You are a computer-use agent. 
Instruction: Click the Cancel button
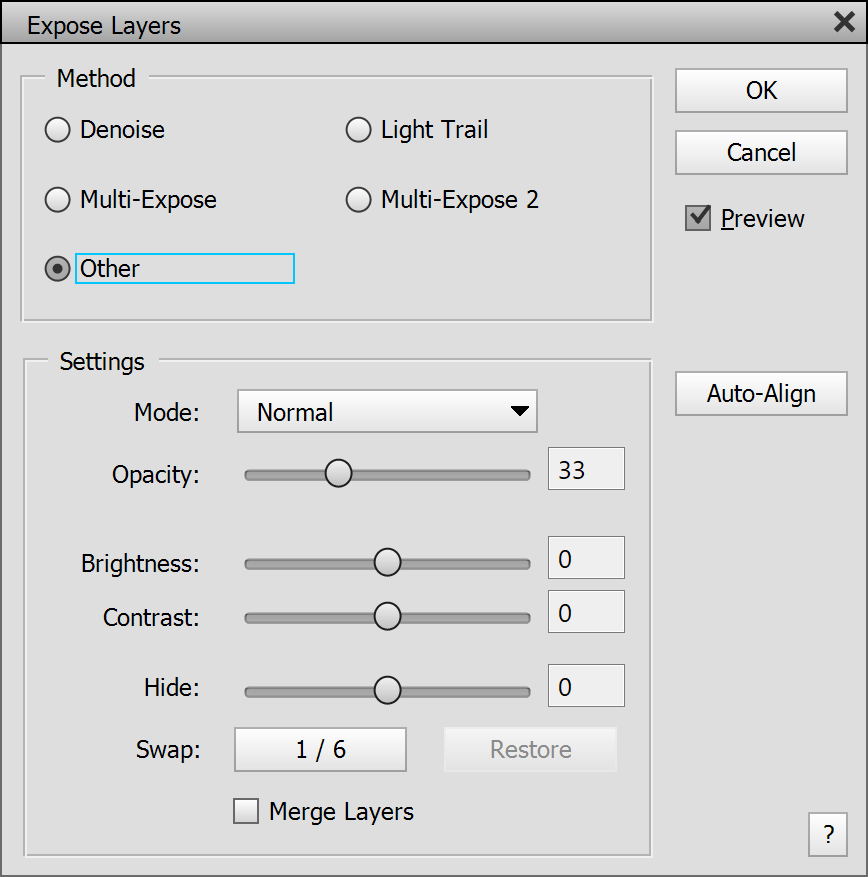(x=761, y=152)
